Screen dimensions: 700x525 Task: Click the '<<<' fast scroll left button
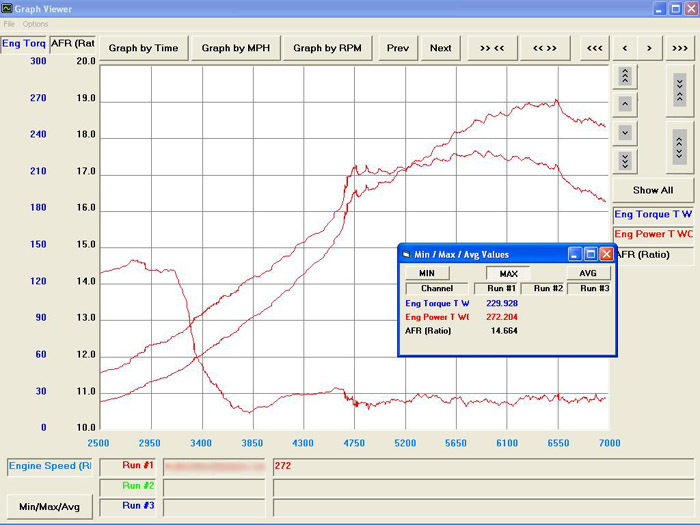pyautogui.click(x=594, y=48)
